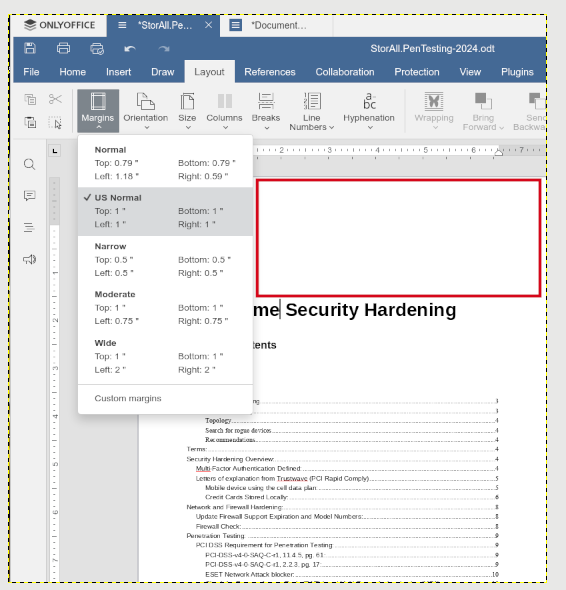Open the Hyphenation dropdown

(369, 111)
